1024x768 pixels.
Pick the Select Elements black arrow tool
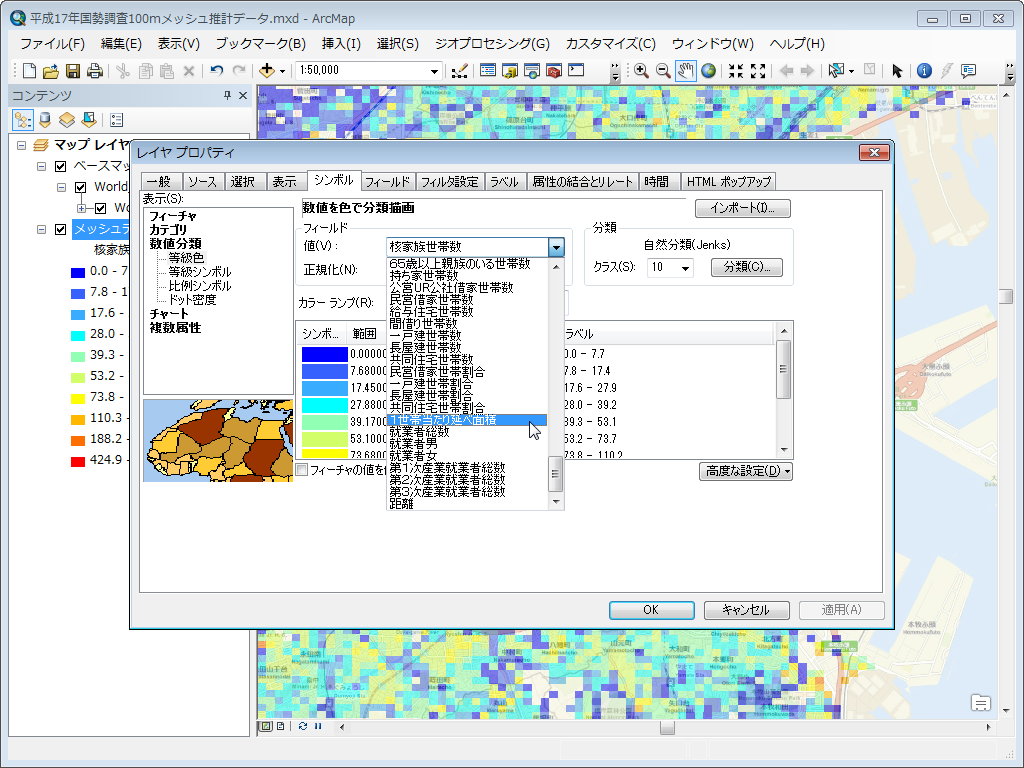click(x=897, y=71)
